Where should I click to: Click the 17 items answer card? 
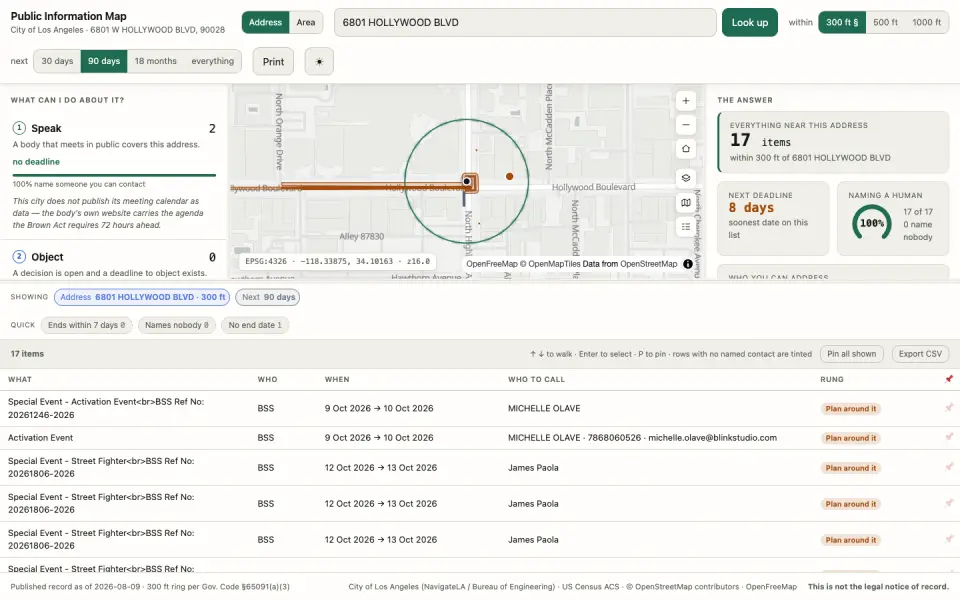[833, 142]
